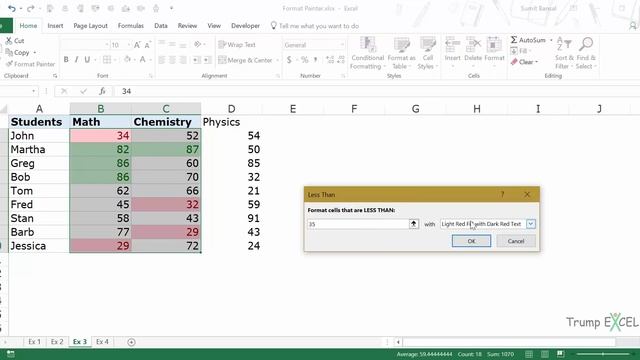Switch to Page Layout view in status bar
This screenshot has height=360, width=640.
tap(545, 354)
